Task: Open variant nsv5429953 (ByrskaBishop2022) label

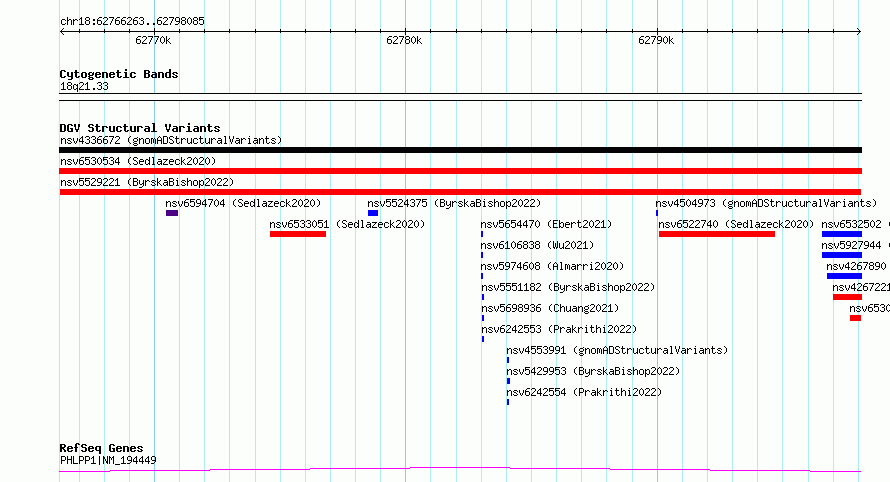Action: click(x=593, y=371)
